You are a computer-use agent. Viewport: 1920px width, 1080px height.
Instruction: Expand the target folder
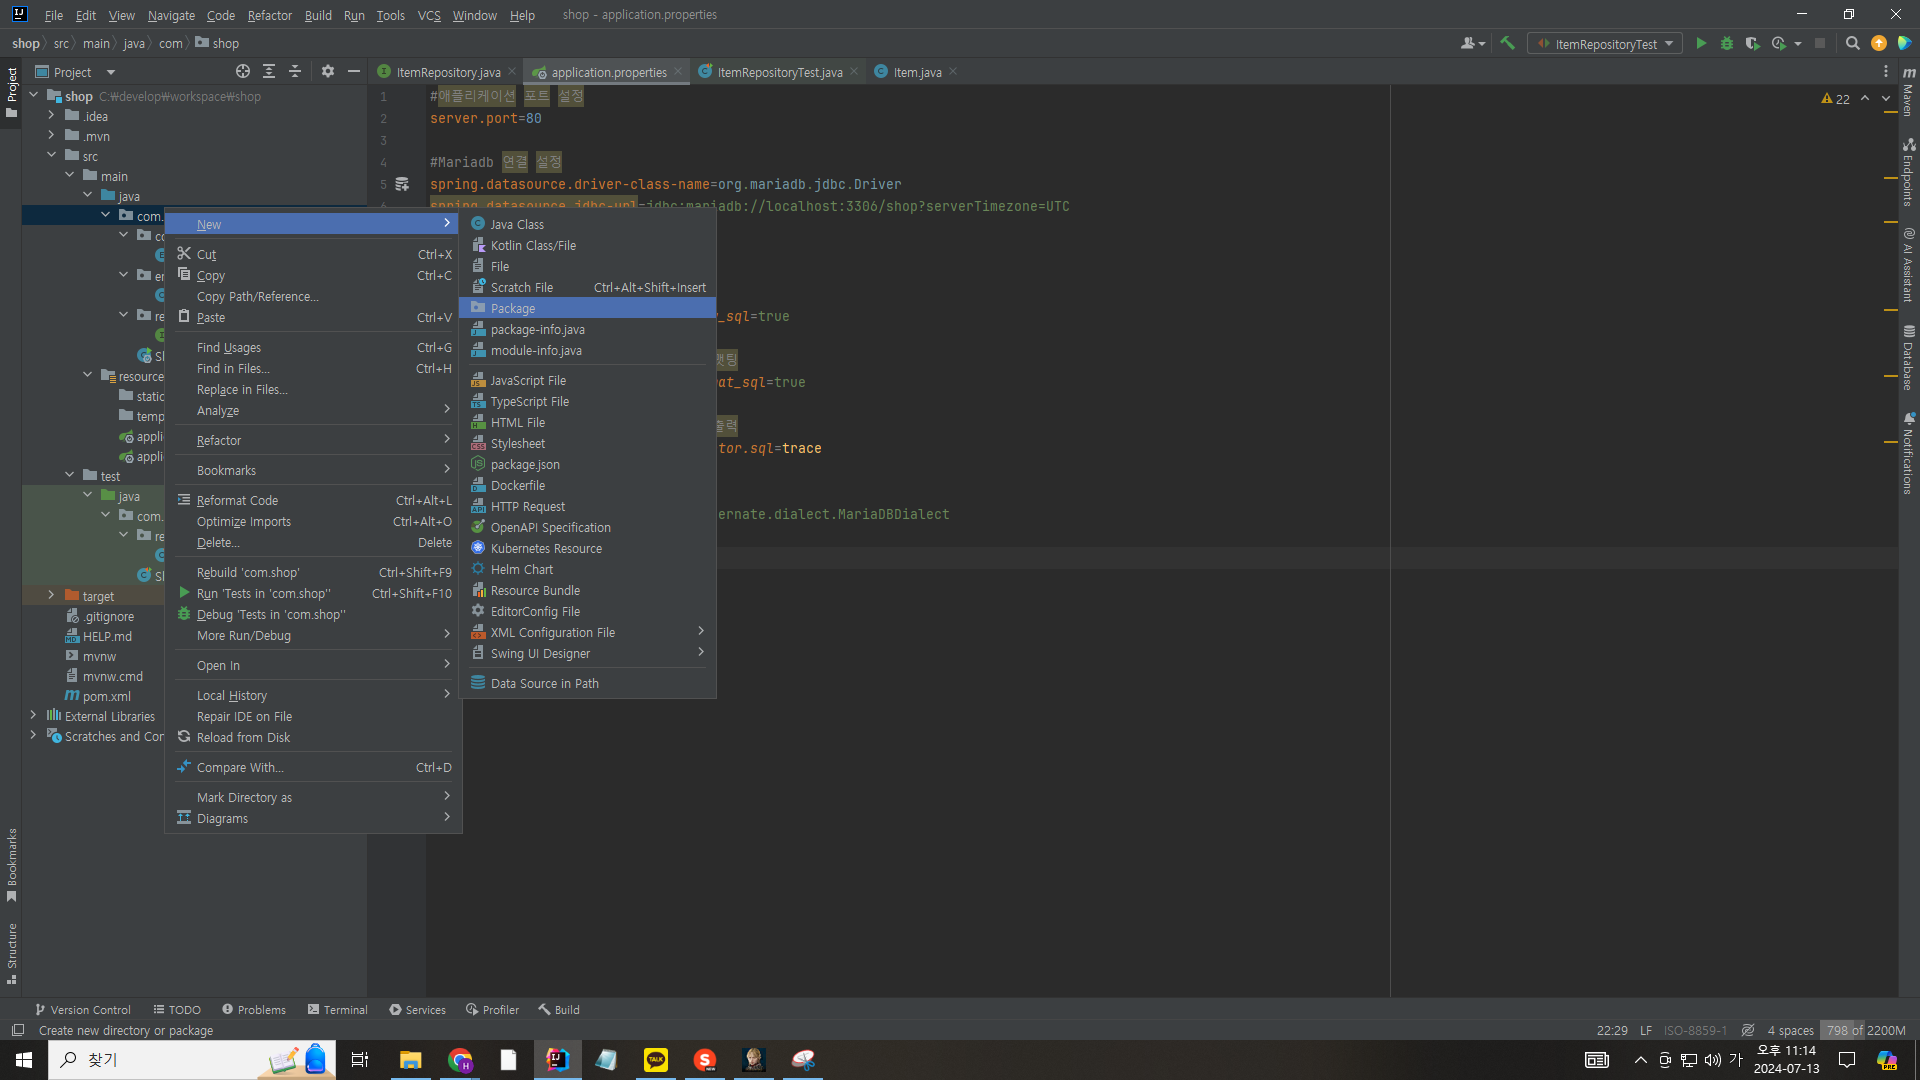pos(52,595)
